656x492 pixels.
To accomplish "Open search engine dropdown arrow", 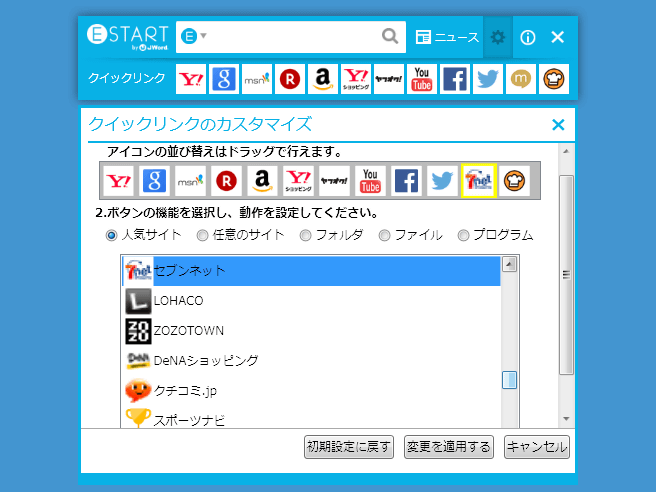I will point(204,36).
